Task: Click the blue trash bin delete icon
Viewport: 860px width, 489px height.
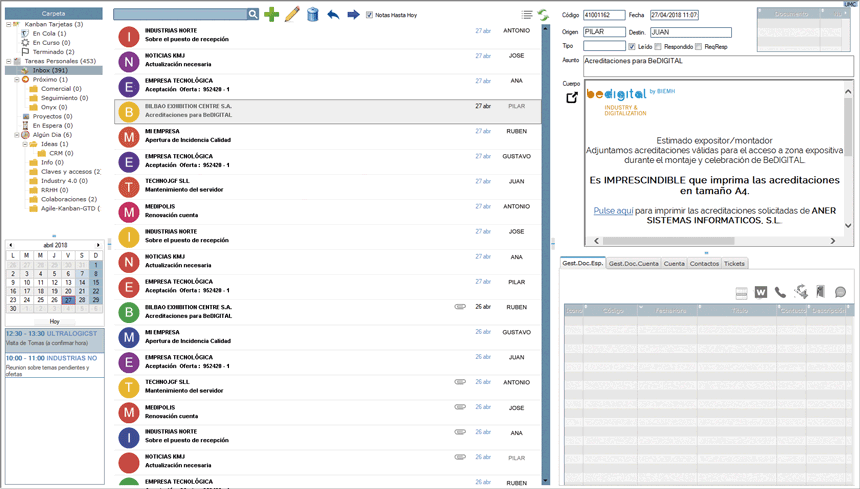Action: click(x=312, y=15)
